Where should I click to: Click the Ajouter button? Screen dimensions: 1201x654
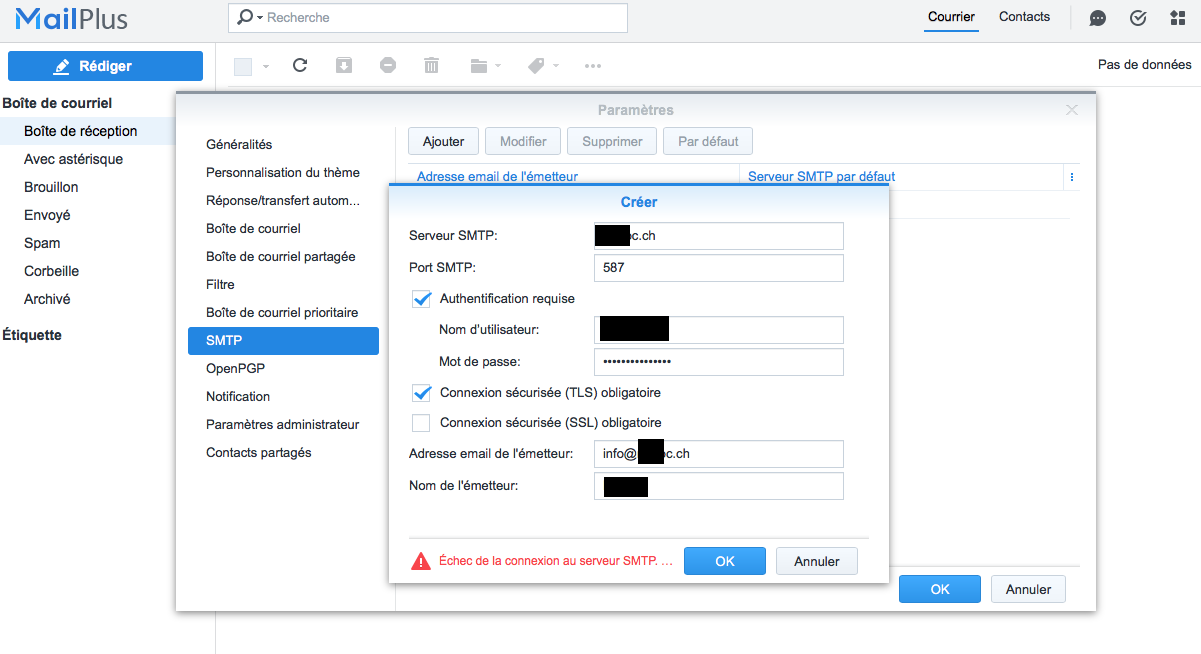pyautogui.click(x=443, y=141)
